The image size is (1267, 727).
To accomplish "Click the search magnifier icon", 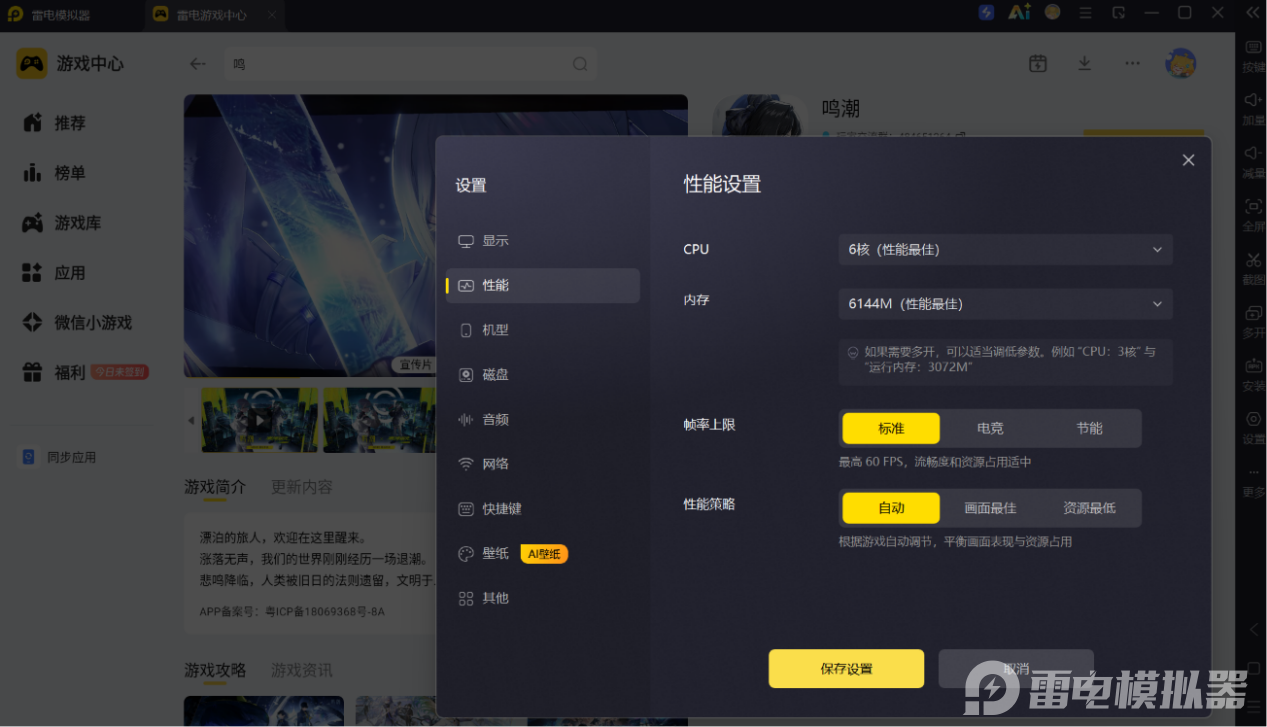I will (580, 64).
